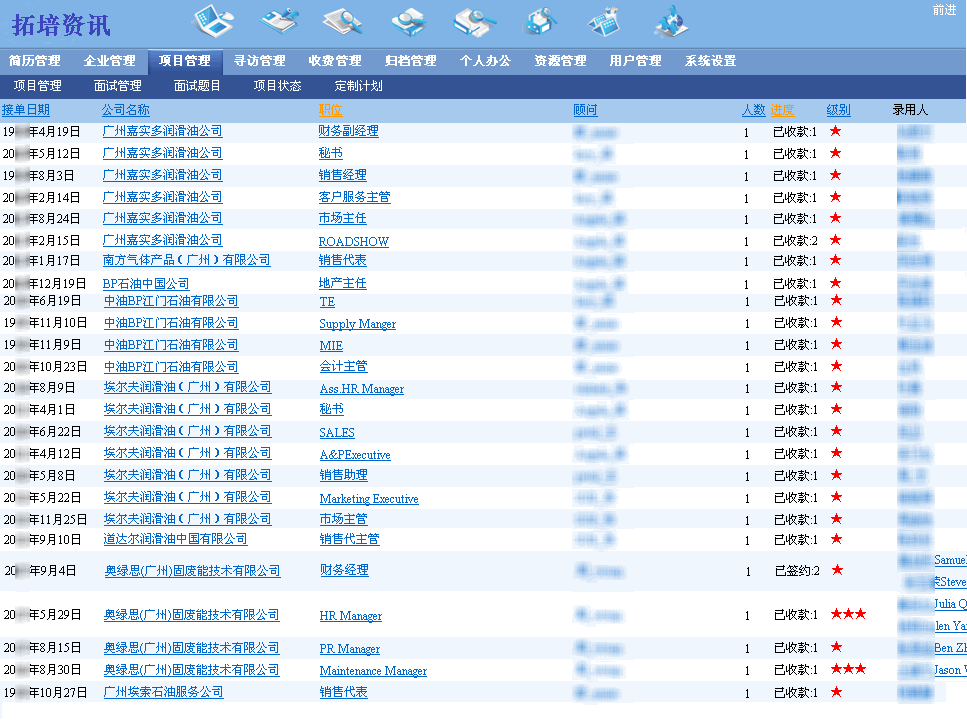Open the 会计主管 position link
This screenshot has height=722, width=967.
(x=344, y=366)
